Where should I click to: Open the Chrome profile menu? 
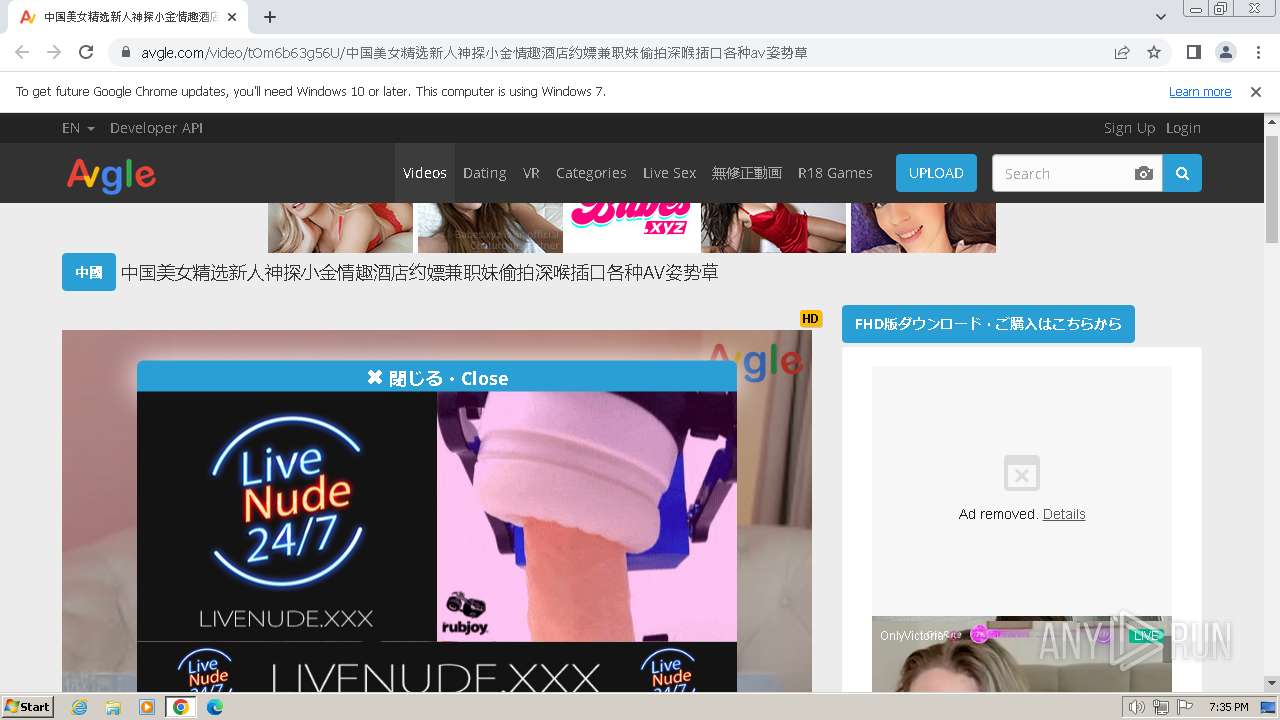pyautogui.click(x=1225, y=52)
